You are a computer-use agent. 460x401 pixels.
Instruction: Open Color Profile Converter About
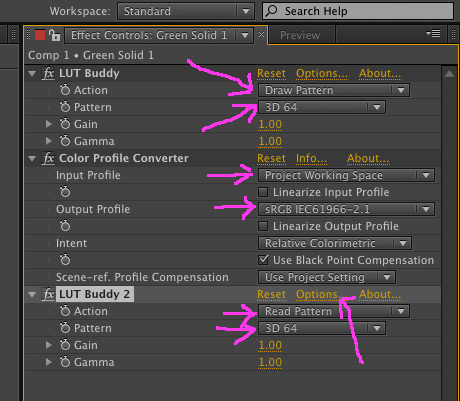pyautogui.click(x=368, y=158)
